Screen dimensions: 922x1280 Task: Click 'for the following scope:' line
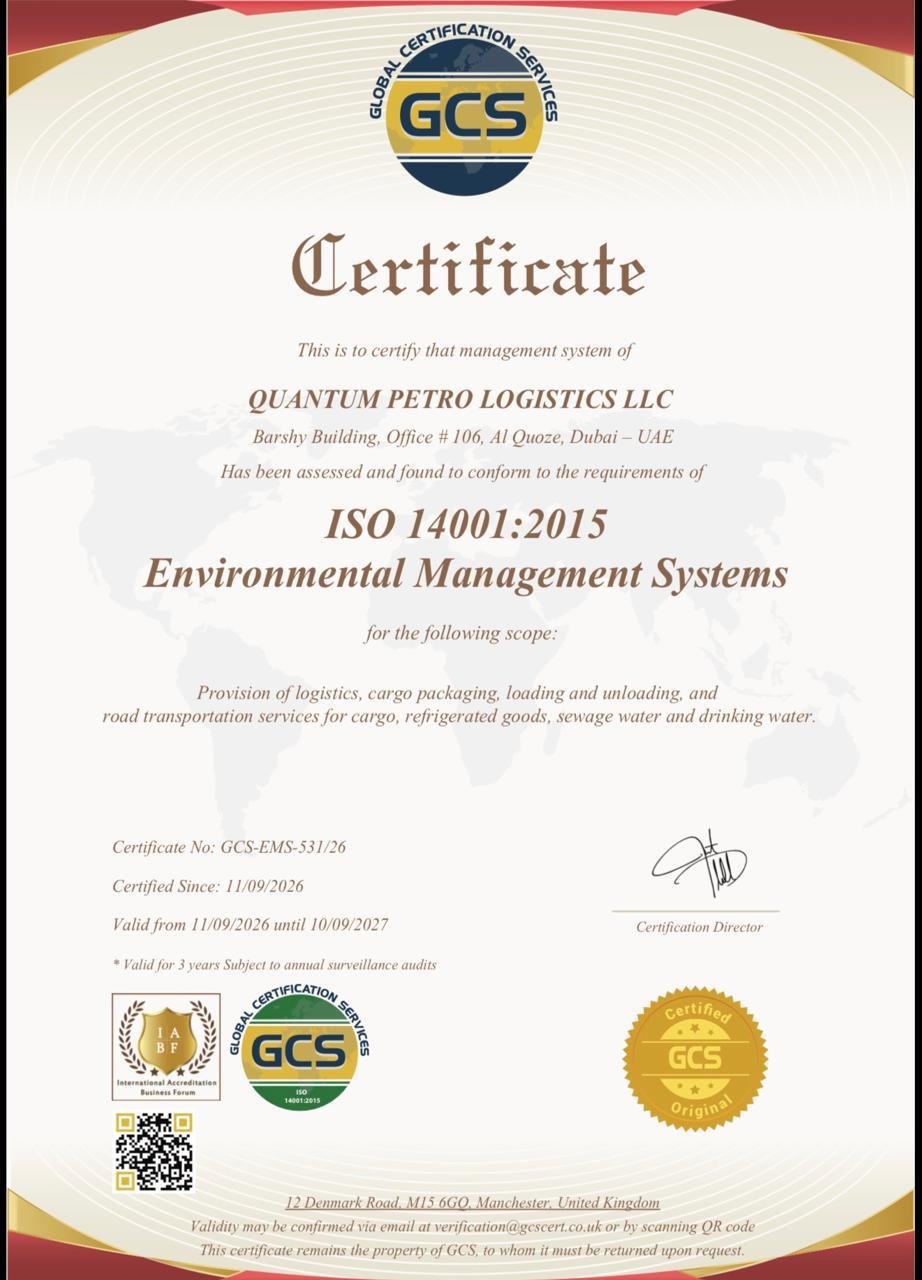coord(460,633)
